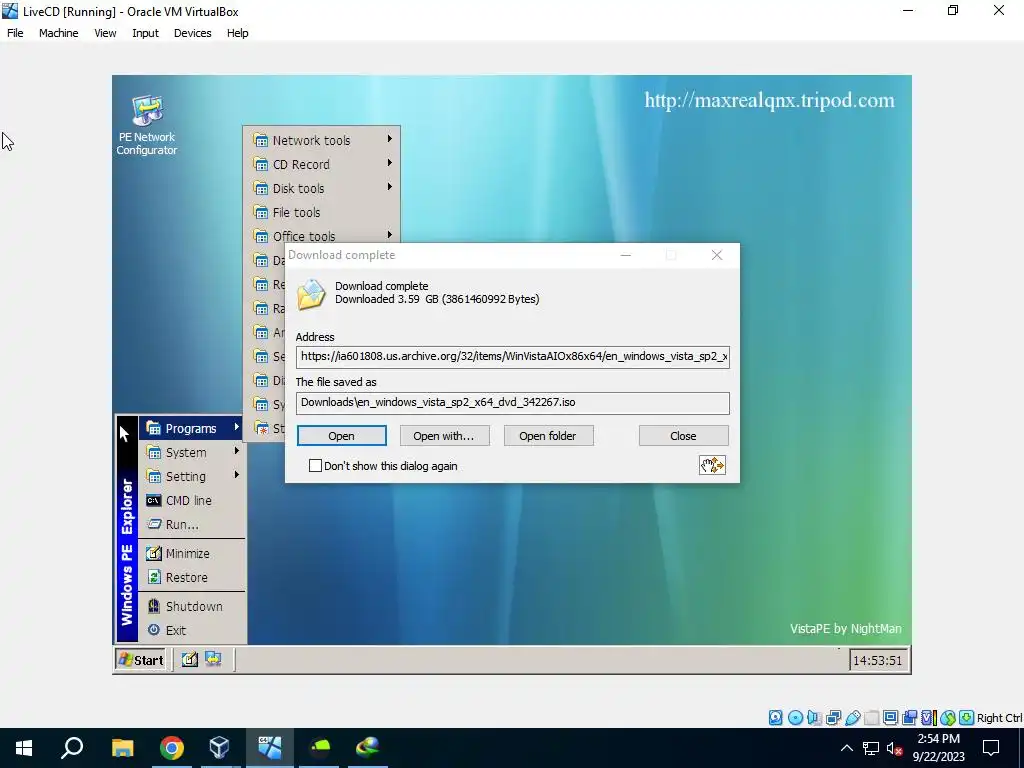Open VirtualBox Manager cube icon in taskbar
The image size is (1024, 768).
pyautogui.click(x=219, y=748)
